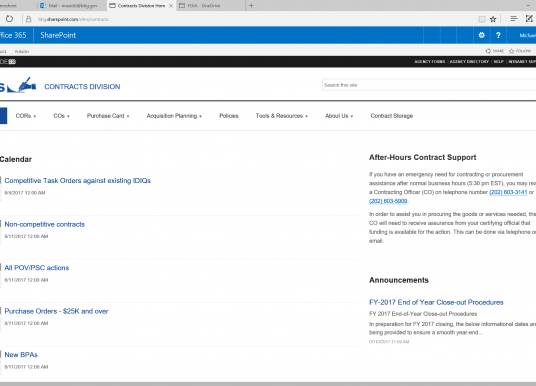Open the web note pen icon
The image size is (536, 386).
pyautogui.click(x=529, y=19)
